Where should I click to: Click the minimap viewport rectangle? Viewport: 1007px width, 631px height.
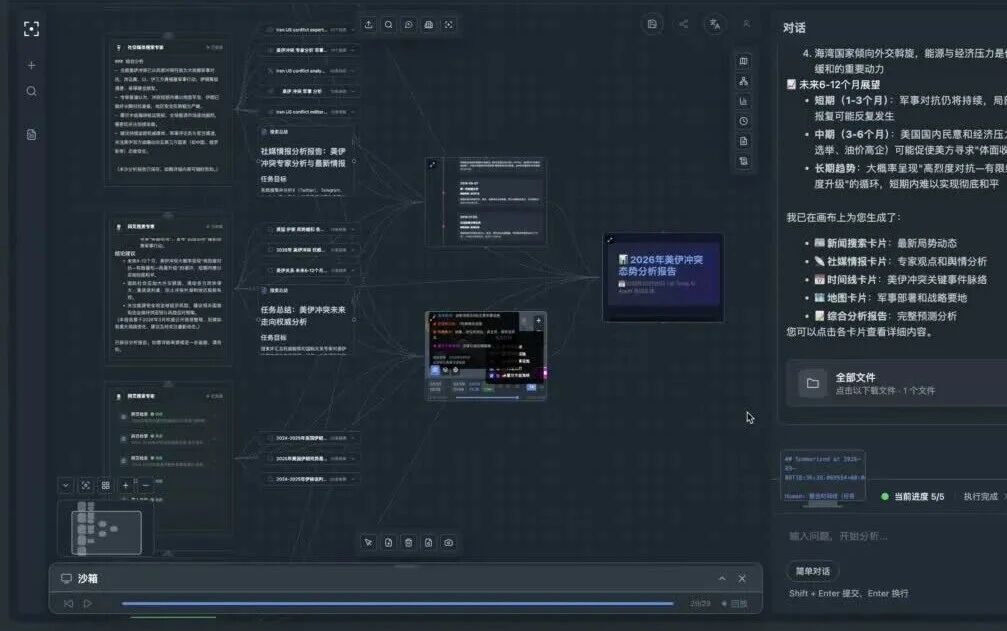[107, 532]
